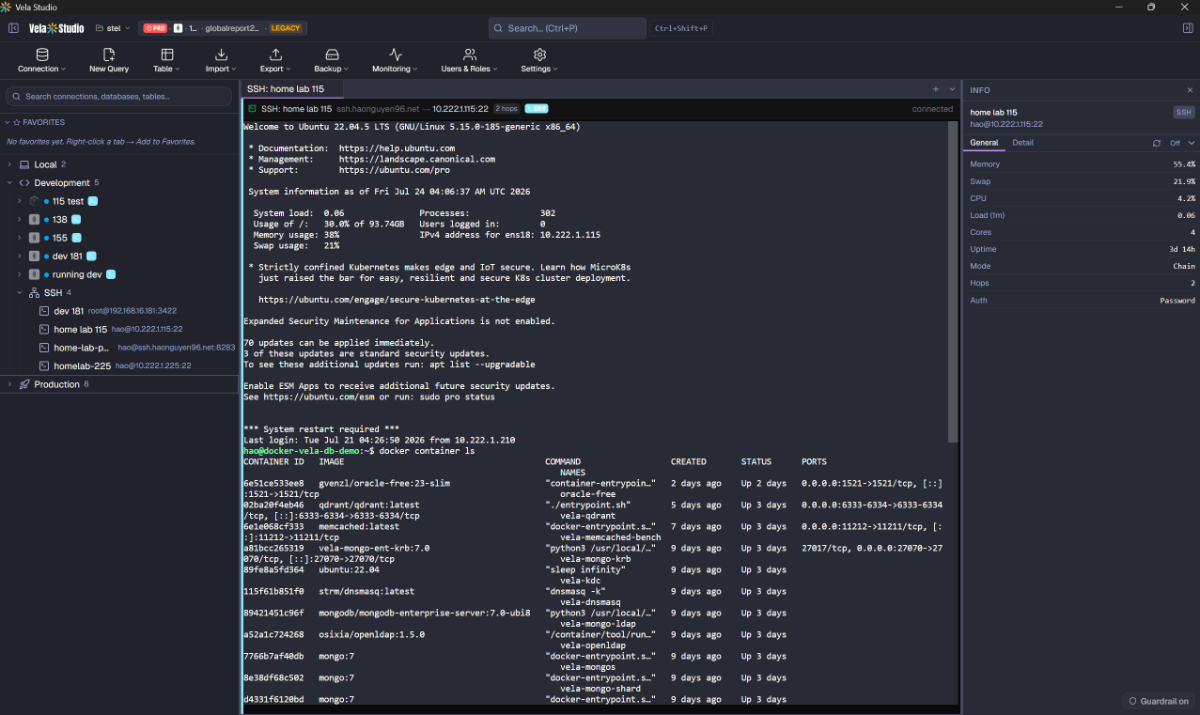
Task: Focus the search connections, databases, tables field
Action: tap(119, 96)
